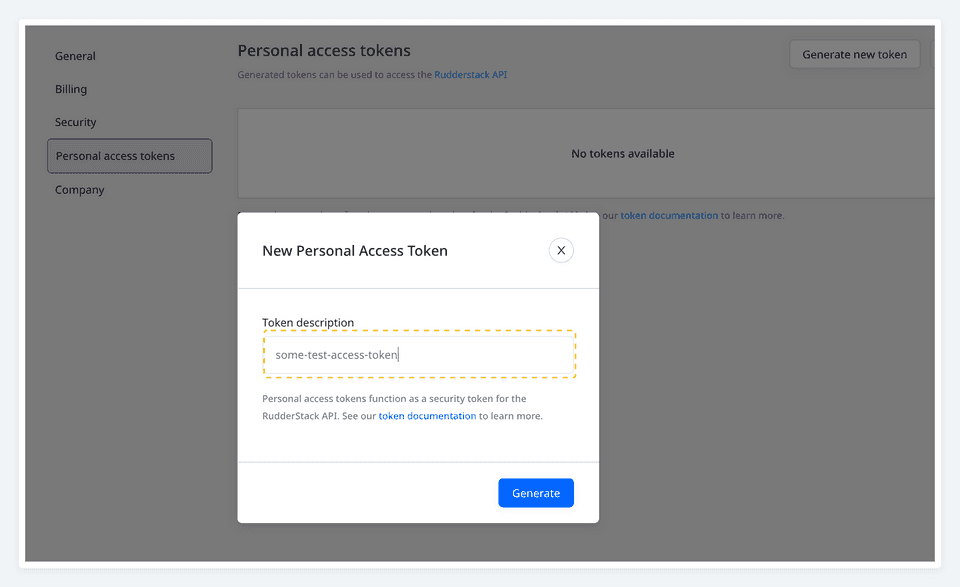
Task: Open the Rudderstack API link
Action: (x=472, y=74)
